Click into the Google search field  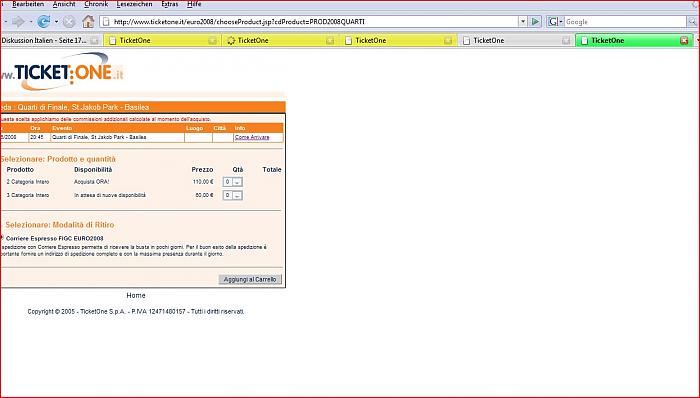tap(625, 21)
